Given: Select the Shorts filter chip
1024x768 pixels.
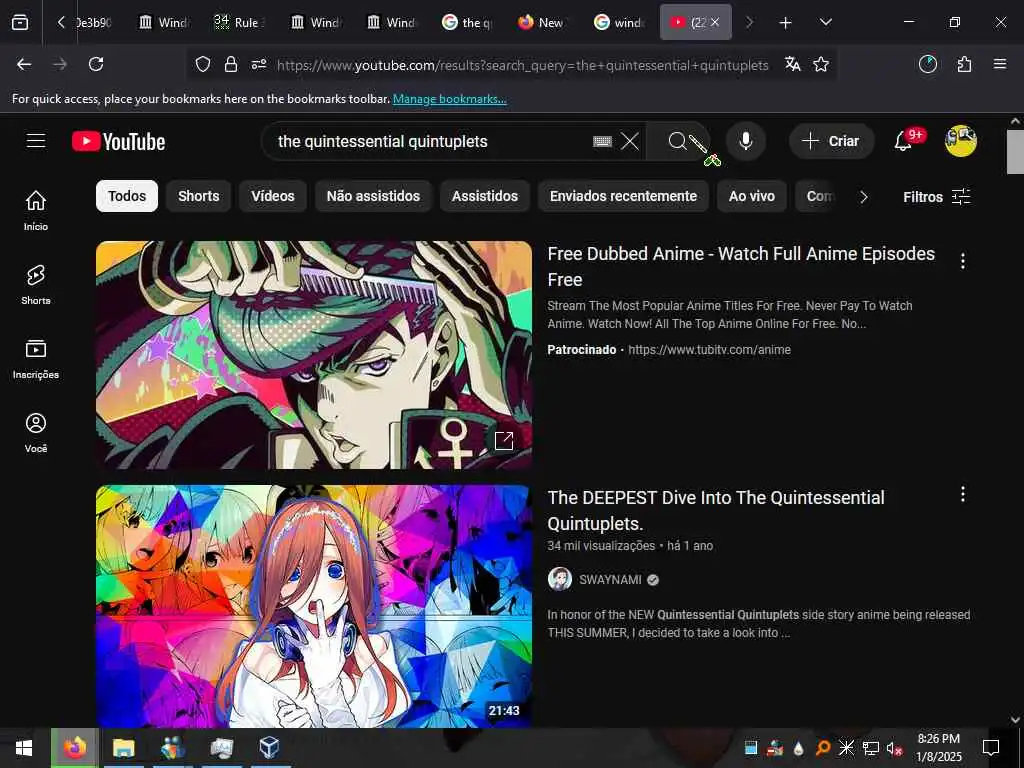Looking at the screenshot, I should coord(199,196).
